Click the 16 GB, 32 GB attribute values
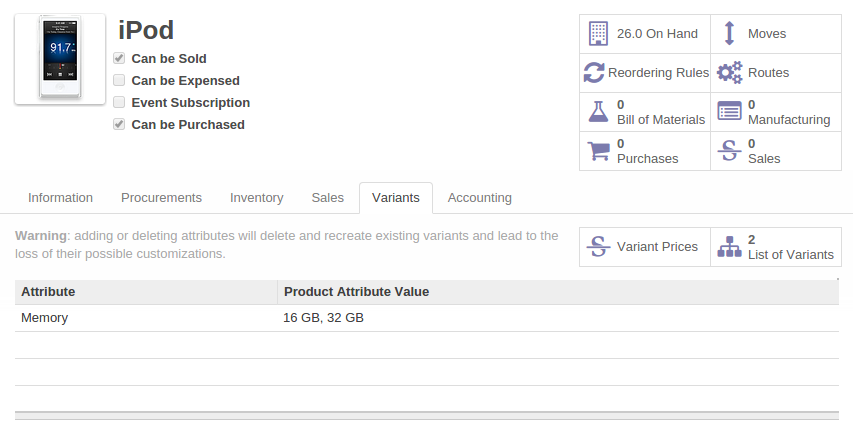The image size is (853, 434). pyautogui.click(x=324, y=318)
